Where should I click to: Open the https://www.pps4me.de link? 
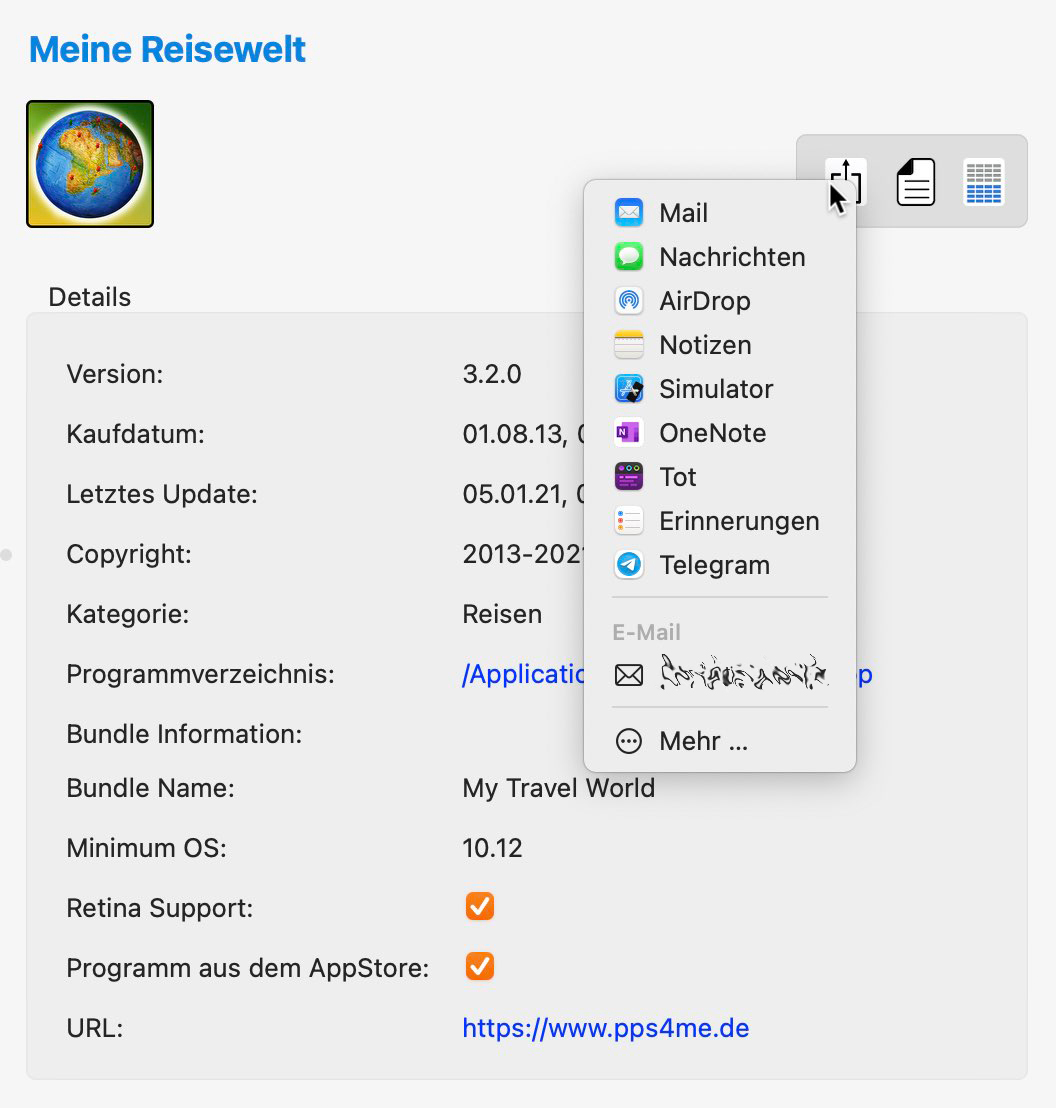pos(606,1027)
